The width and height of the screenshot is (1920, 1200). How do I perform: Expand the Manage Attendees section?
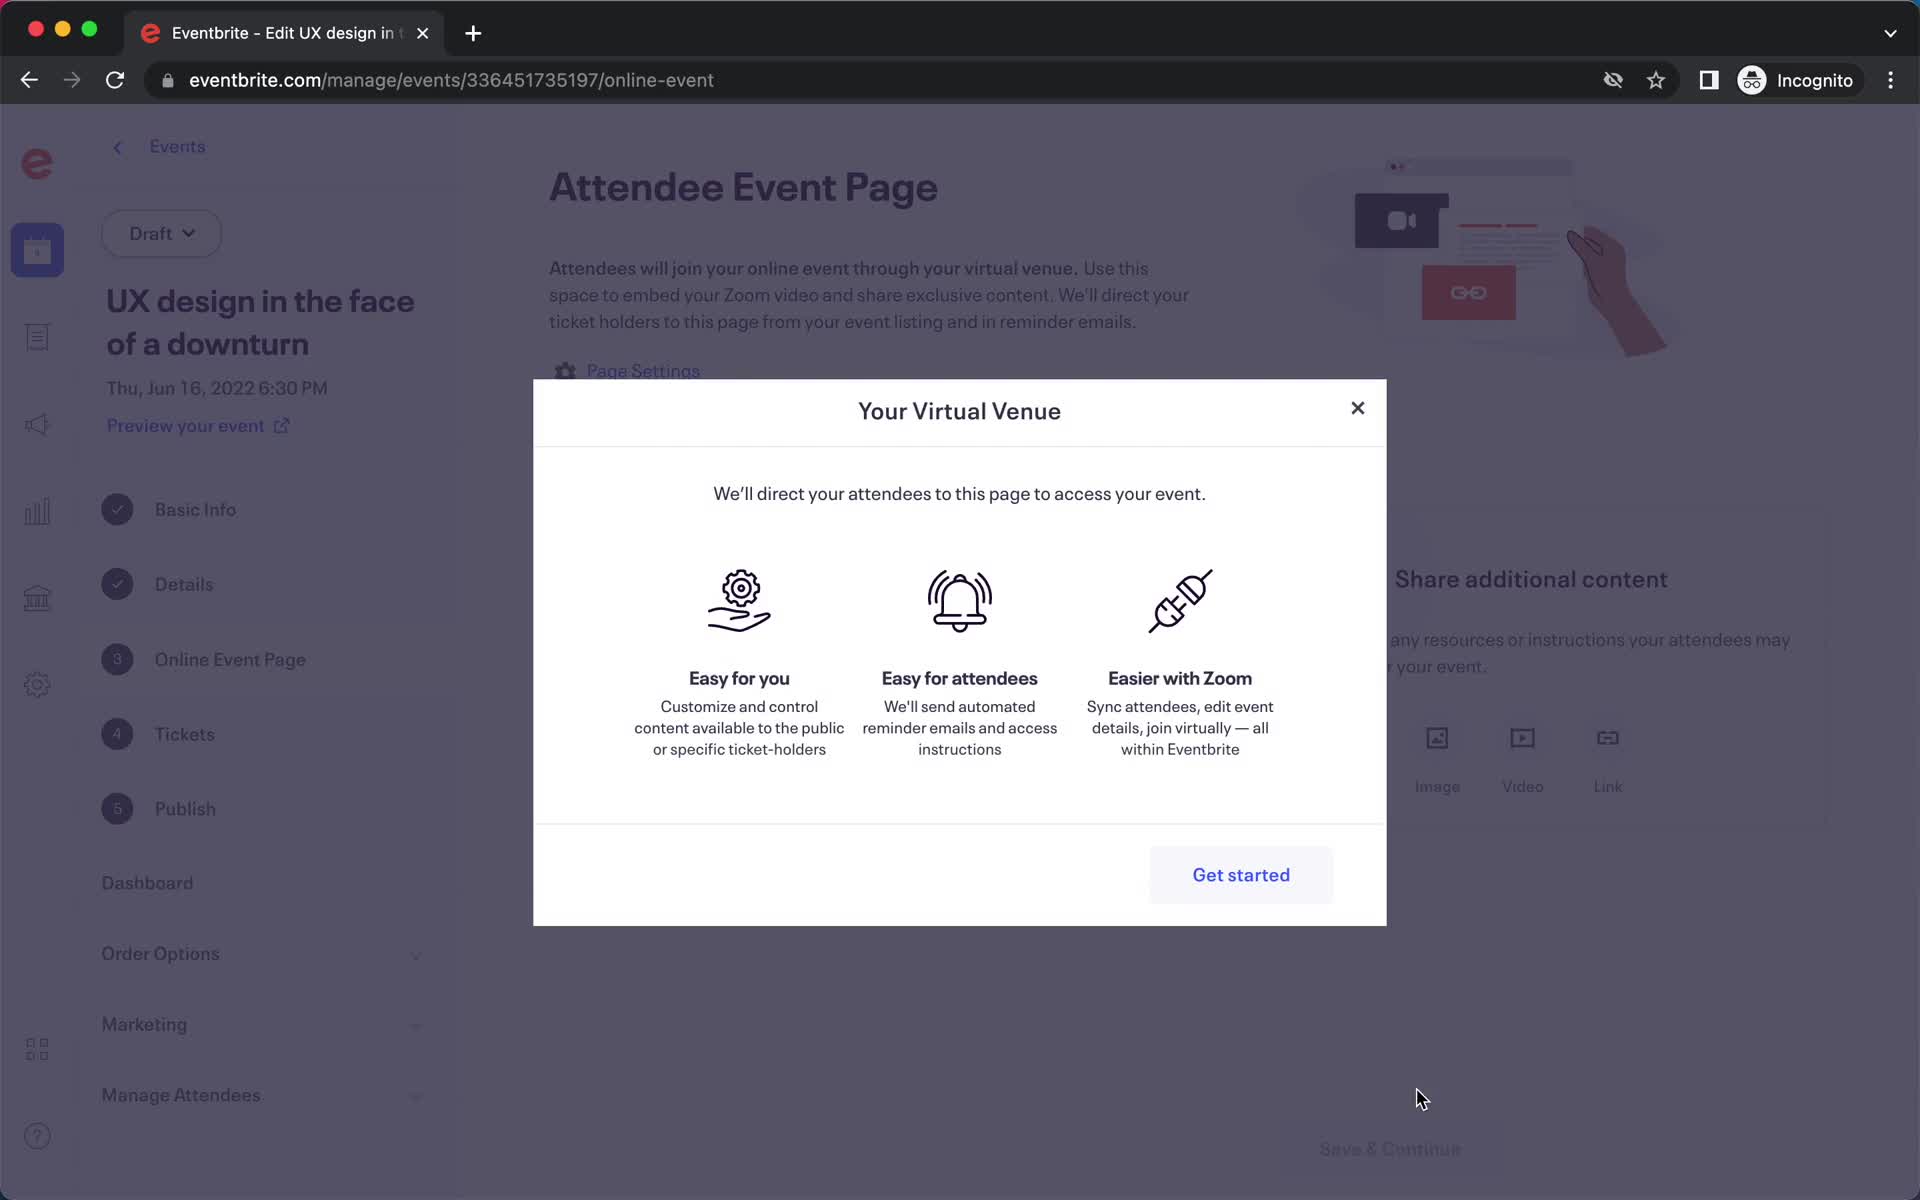pos(260,1096)
